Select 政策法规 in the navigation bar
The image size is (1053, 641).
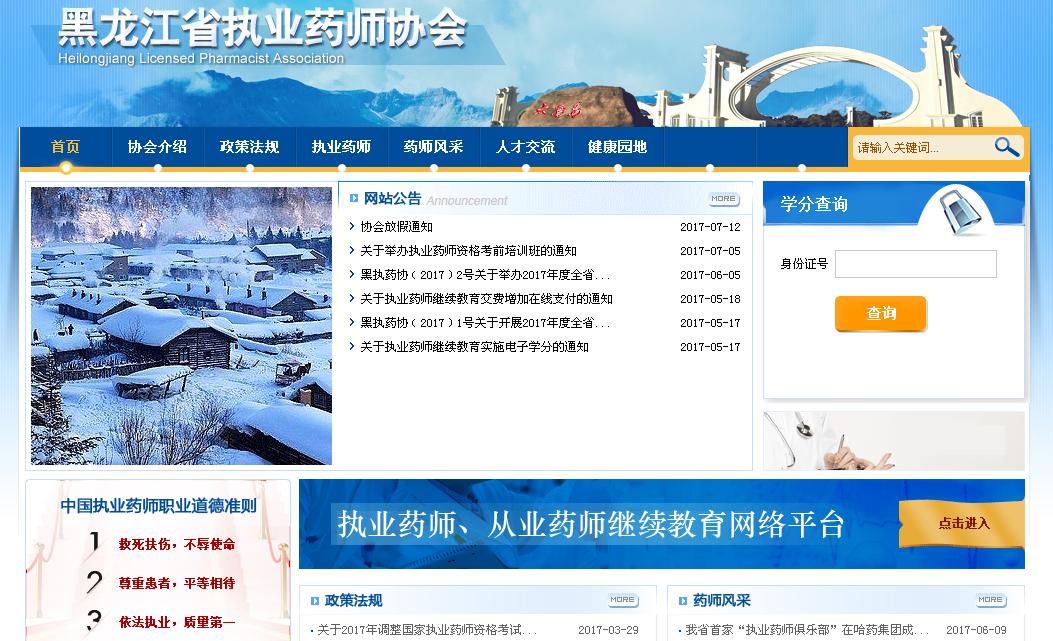click(x=249, y=147)
